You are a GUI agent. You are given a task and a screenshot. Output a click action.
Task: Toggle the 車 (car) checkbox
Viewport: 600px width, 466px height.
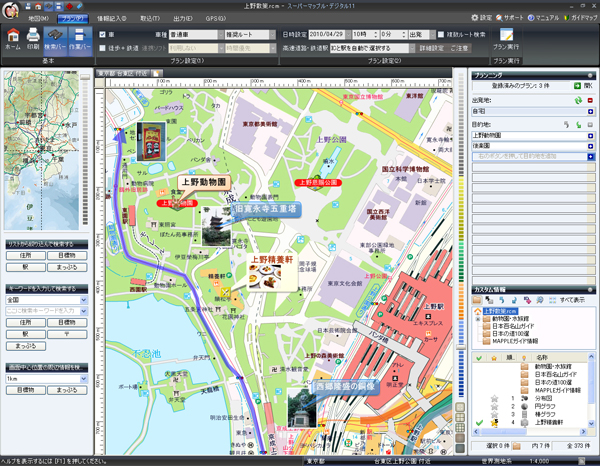[104, 34]
